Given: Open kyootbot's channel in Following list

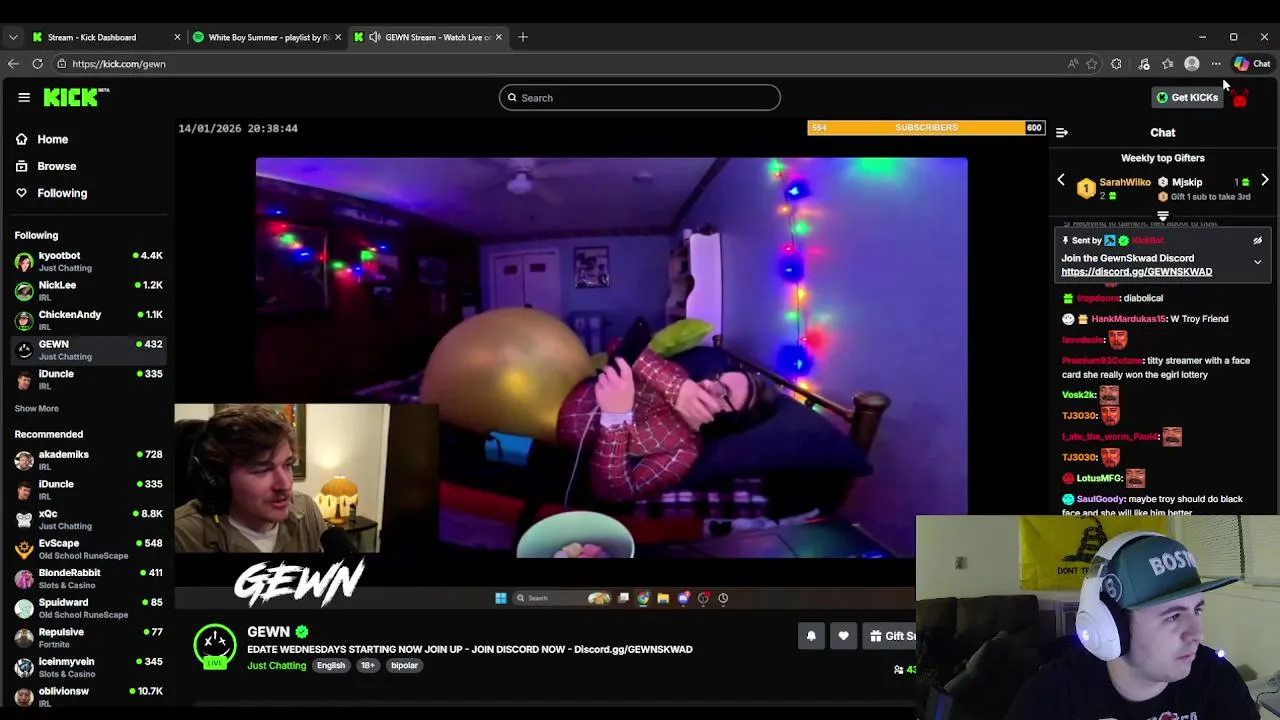Looking at the screenshot, I should [x=88, y=261].
